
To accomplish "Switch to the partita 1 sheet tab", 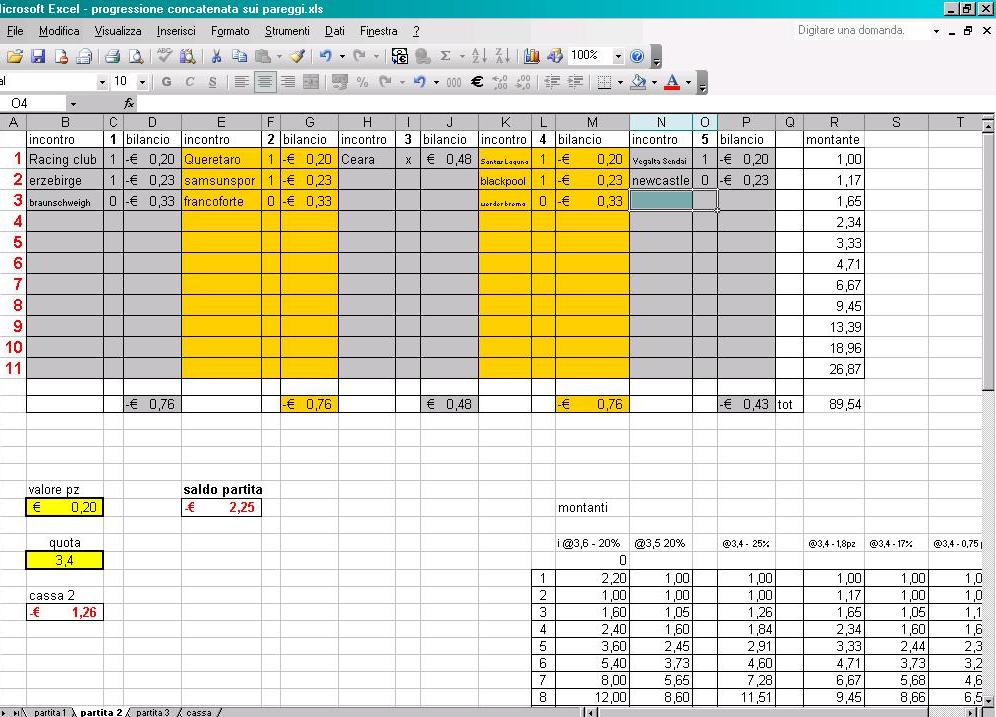I will point(50,713).
